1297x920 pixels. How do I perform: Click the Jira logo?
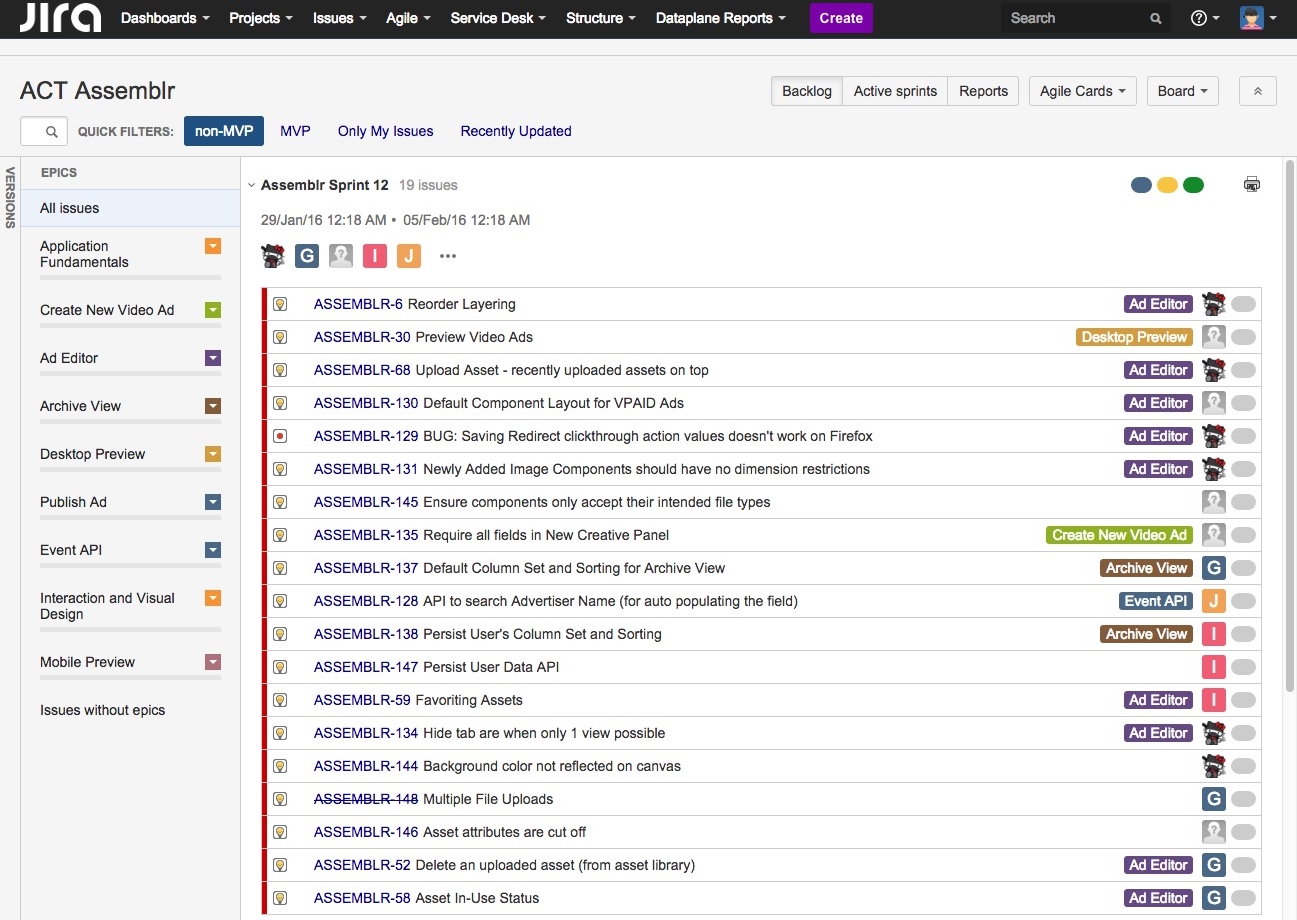60,17
